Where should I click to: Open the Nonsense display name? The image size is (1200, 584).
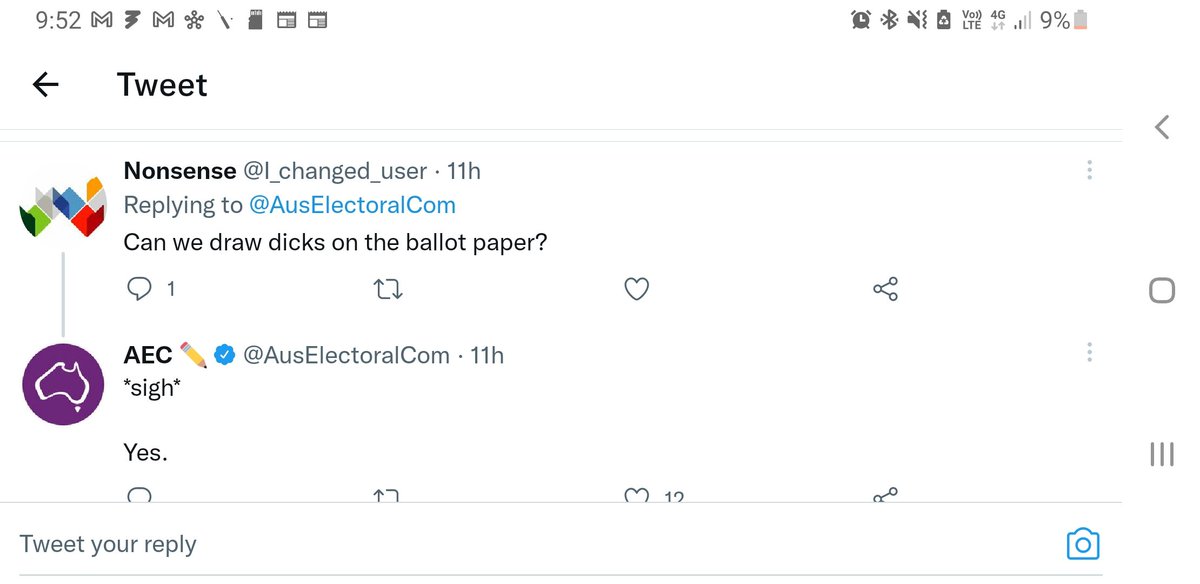[180, 171]
